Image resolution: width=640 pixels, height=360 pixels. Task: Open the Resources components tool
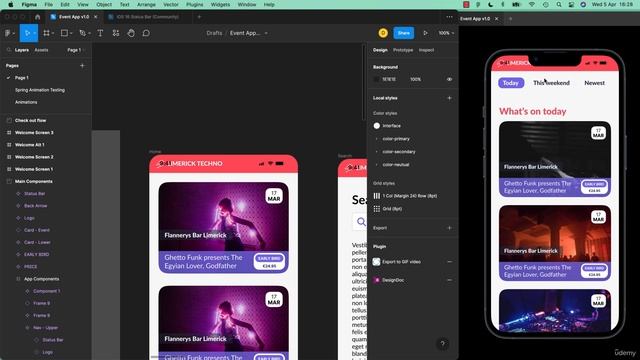point(116,33)
